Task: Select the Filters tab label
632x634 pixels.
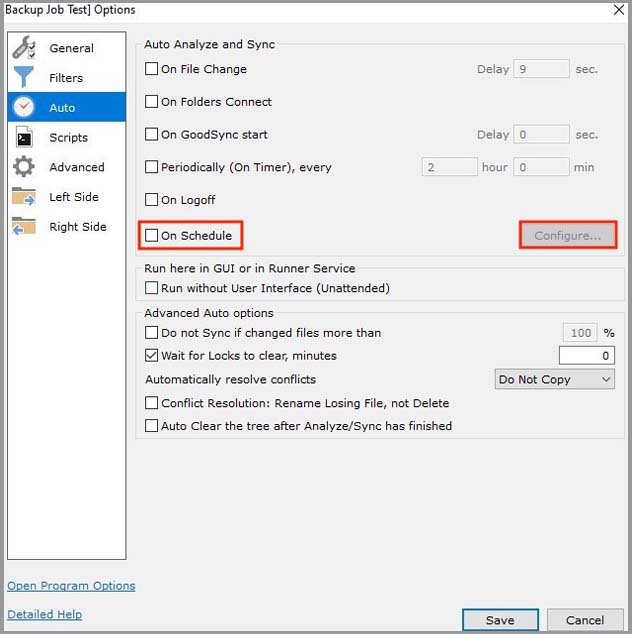Action: 66,78
